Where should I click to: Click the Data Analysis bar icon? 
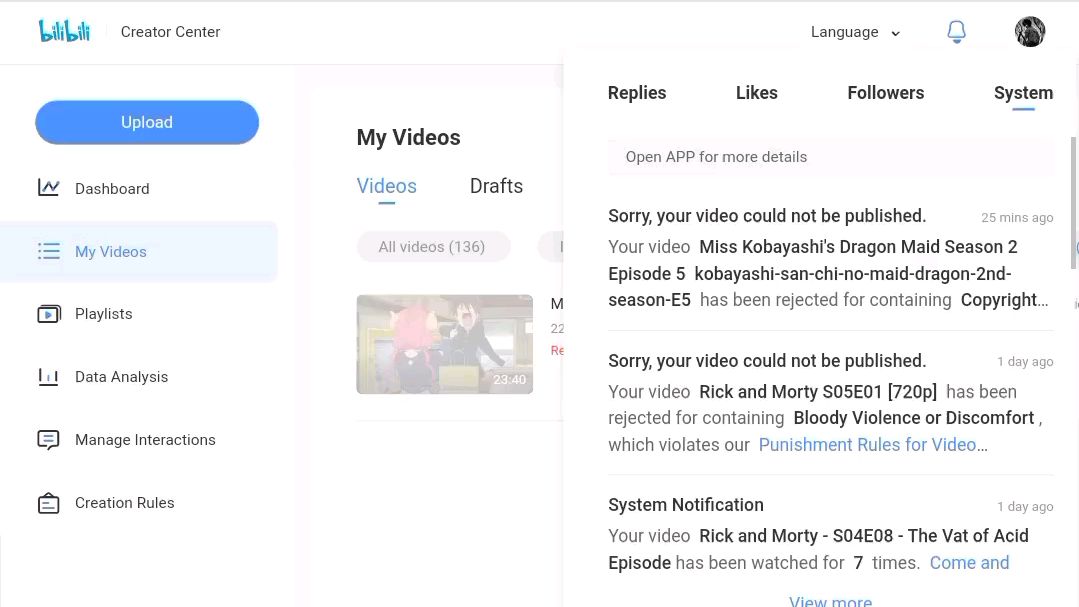(x=48, y=376)
